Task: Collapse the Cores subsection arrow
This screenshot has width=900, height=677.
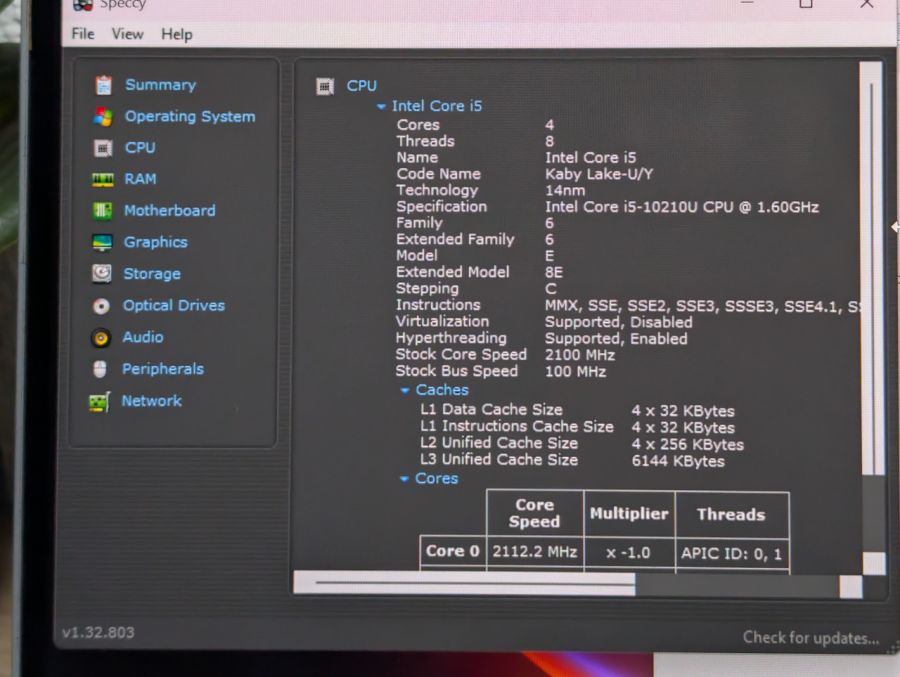Action: coord(404,479)
